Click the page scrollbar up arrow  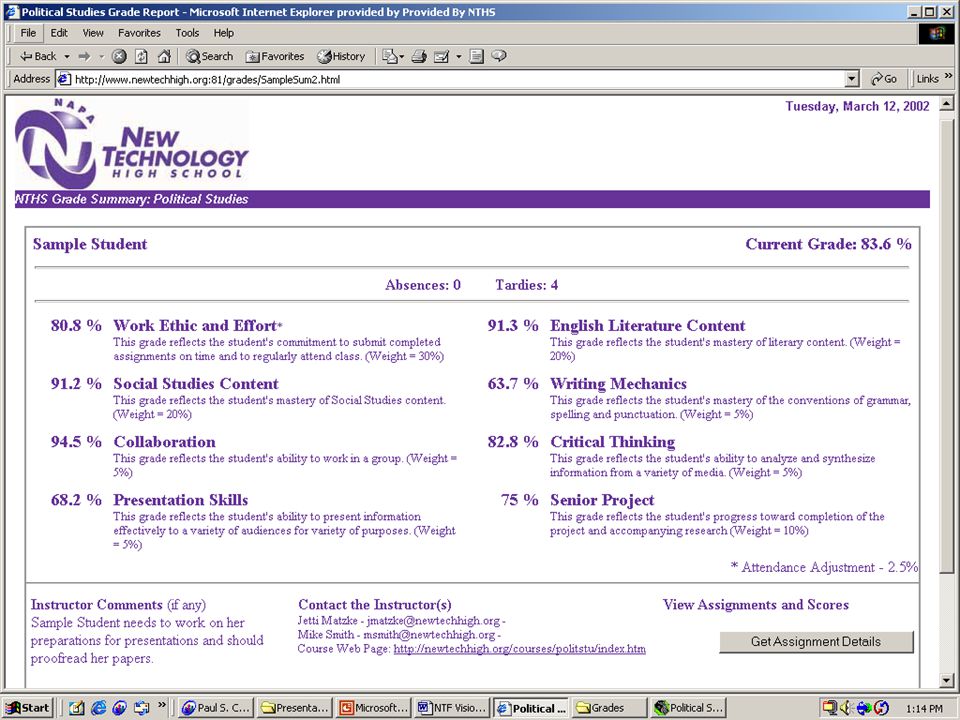pos(947,103)
